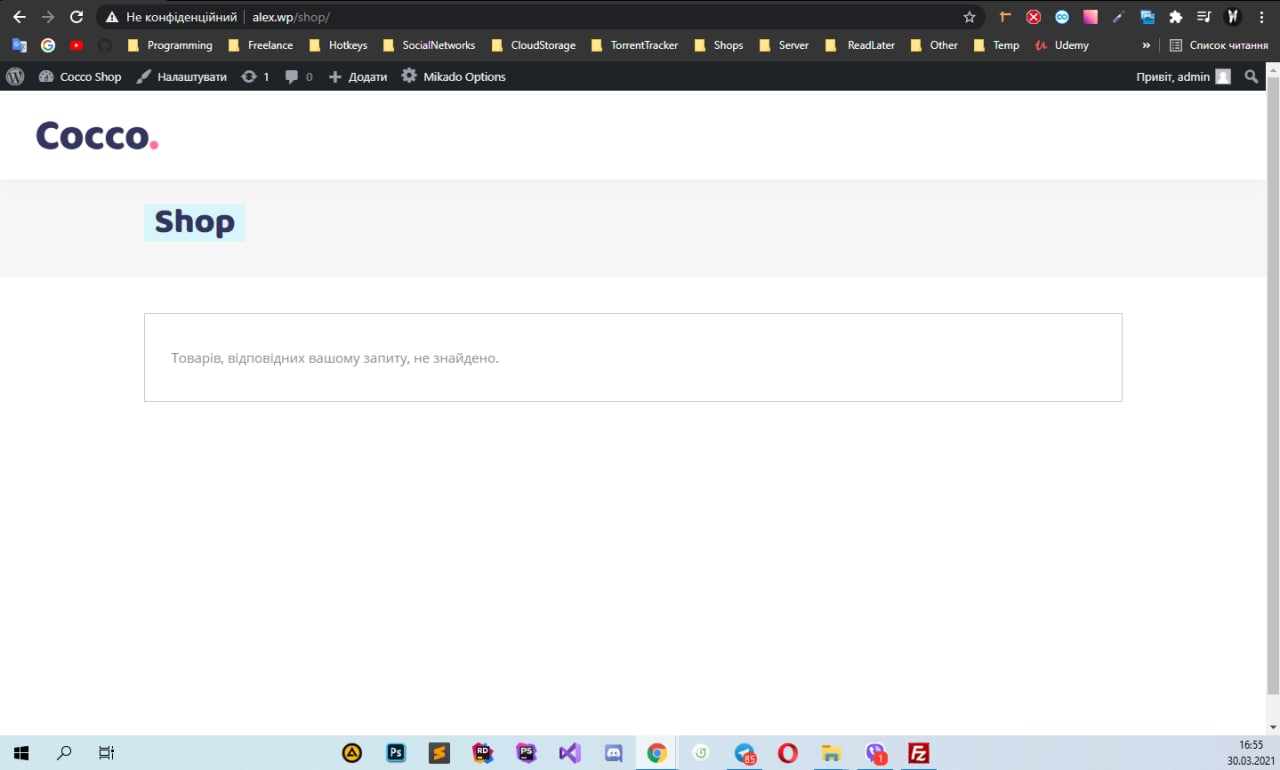Open the Shops bookmarks folder
Viewport: 1280px width, 770px height.
point(719,45)
